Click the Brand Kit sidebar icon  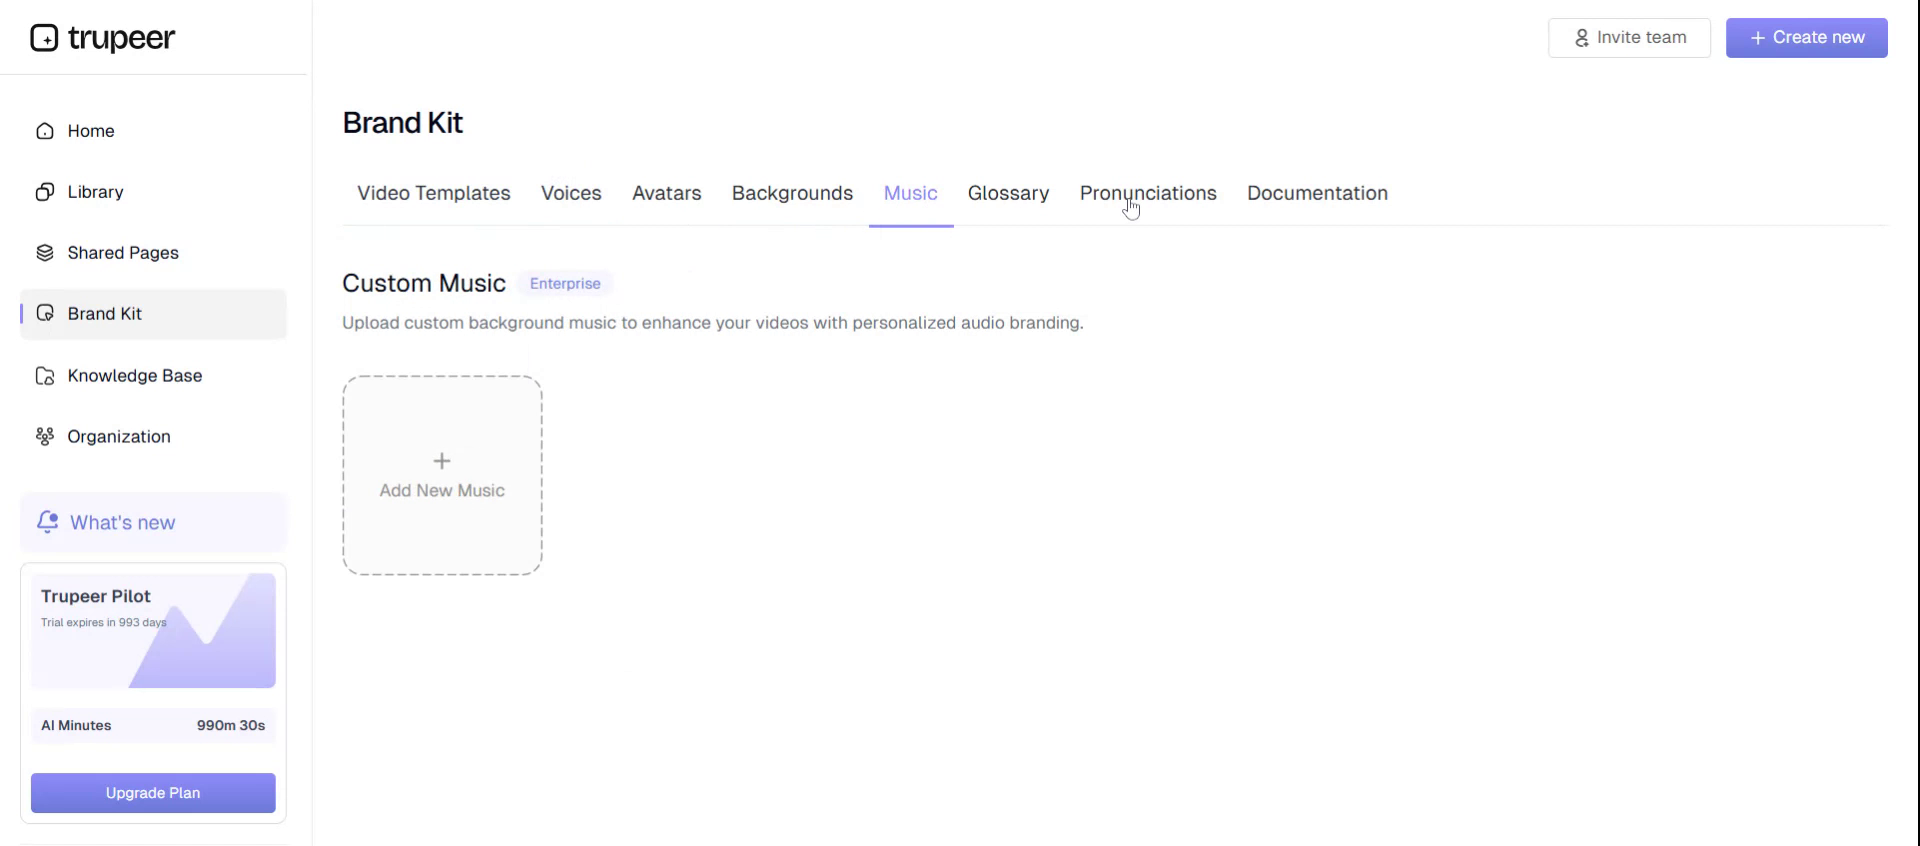(x=45, y=314)
